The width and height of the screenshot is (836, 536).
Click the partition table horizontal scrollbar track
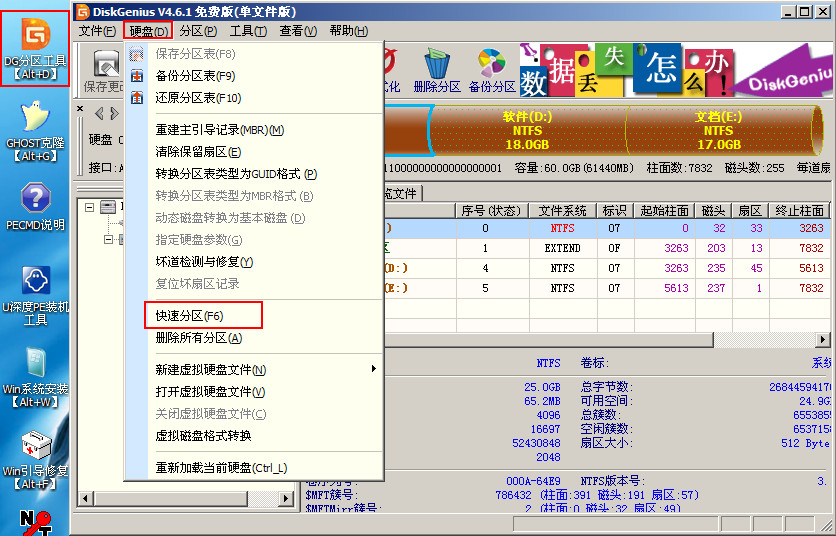coord(765,339)
